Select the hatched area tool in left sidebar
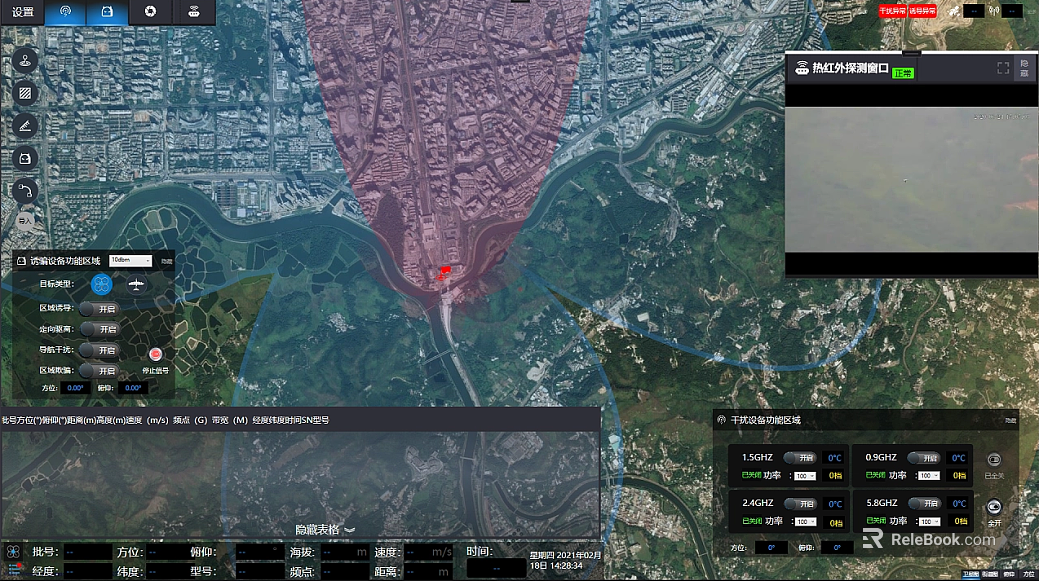This screenshot has width=1039, height=581. tap(25, 94)
